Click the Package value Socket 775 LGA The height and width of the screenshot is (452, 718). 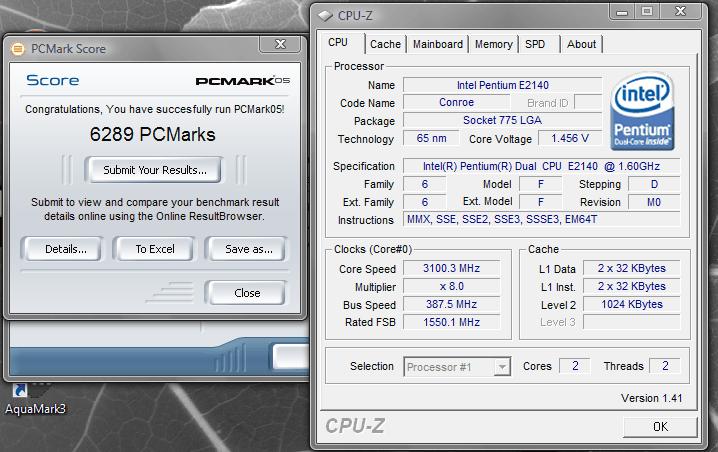click(502, 120)
